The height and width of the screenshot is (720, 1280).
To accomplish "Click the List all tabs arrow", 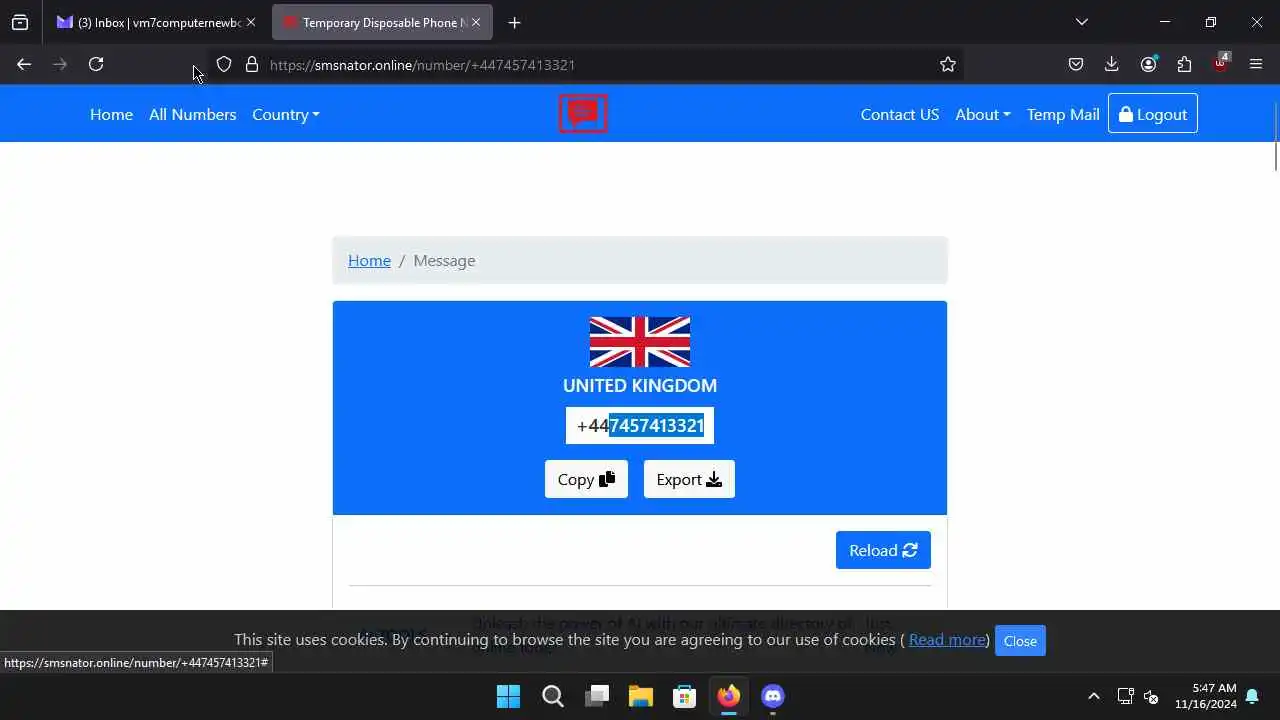I will coord(1081,22).
